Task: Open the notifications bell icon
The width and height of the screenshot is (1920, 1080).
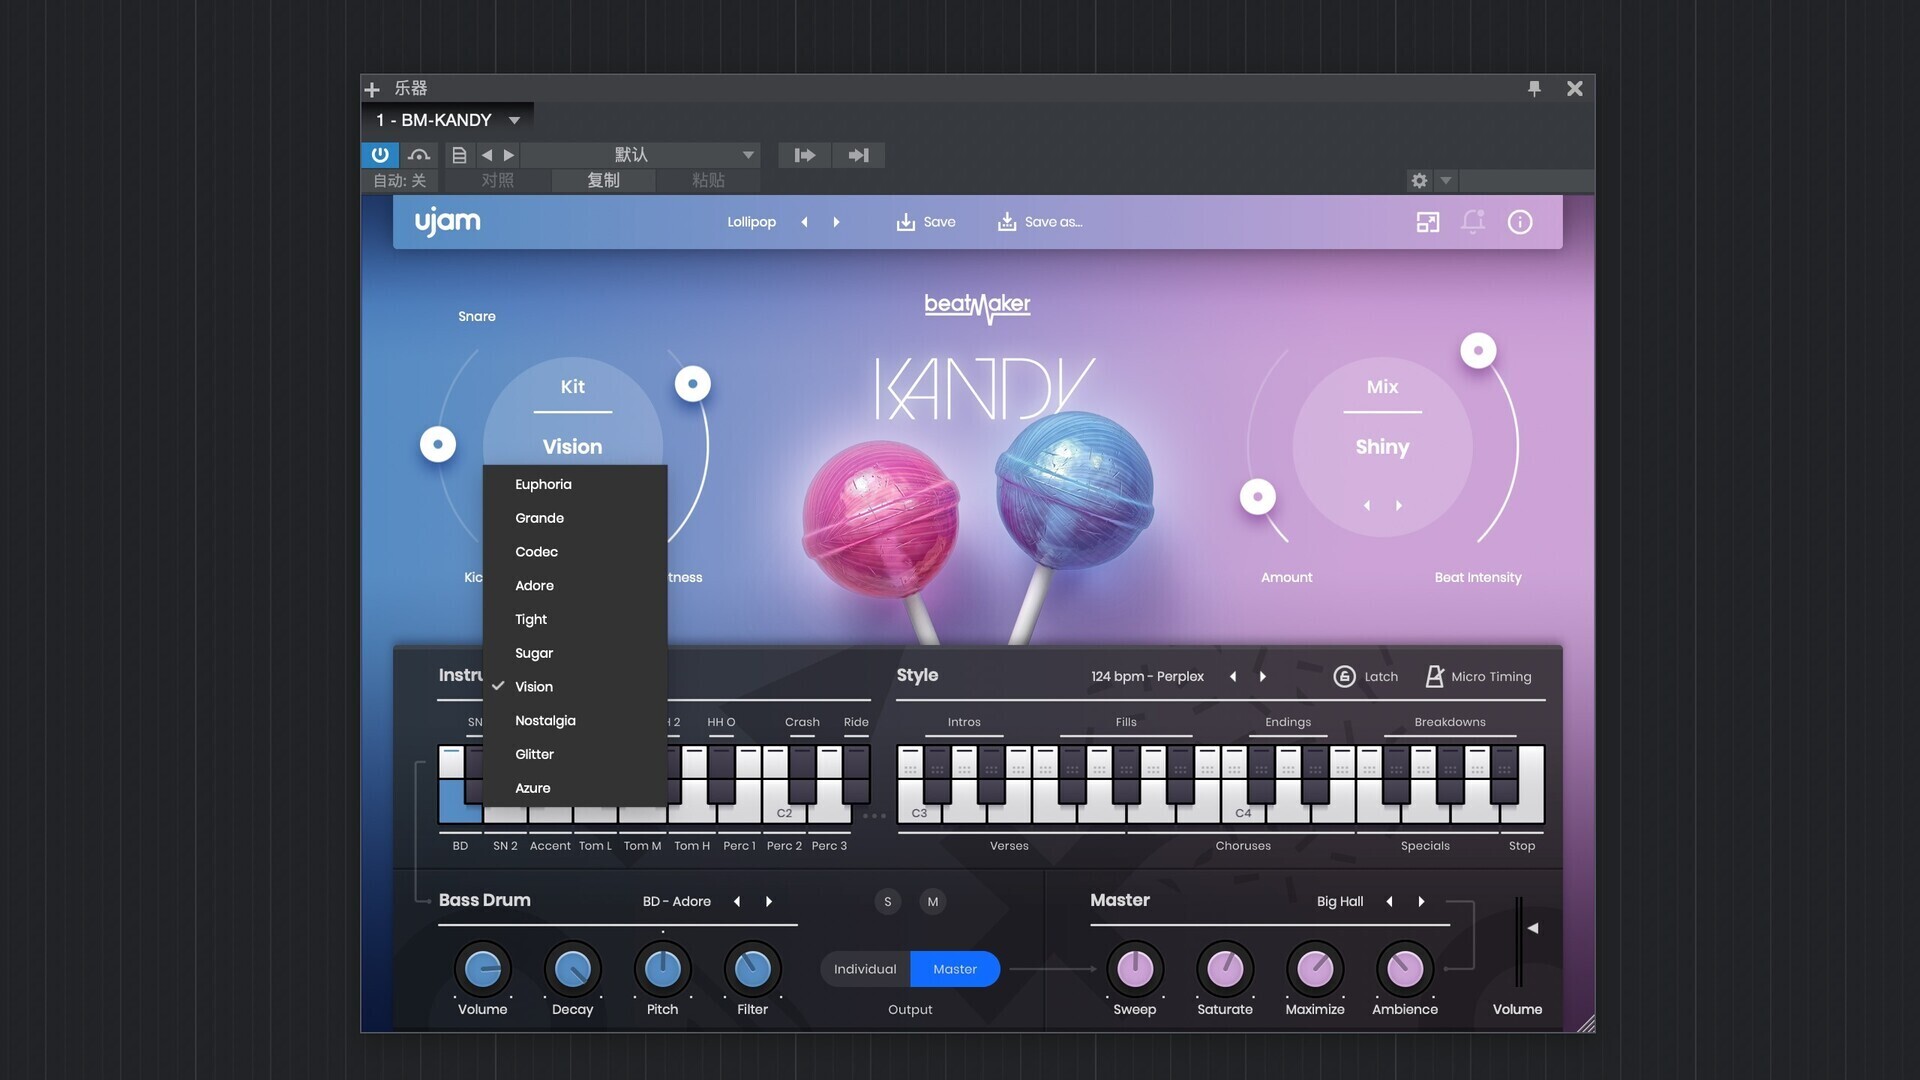Action: pos(1473,222)
